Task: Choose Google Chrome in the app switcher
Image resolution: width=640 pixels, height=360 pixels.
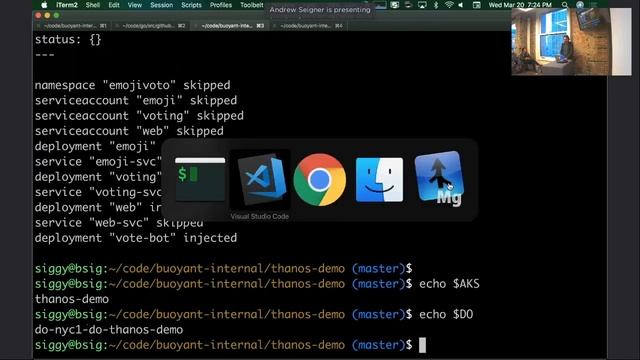Action: (320, 180)
